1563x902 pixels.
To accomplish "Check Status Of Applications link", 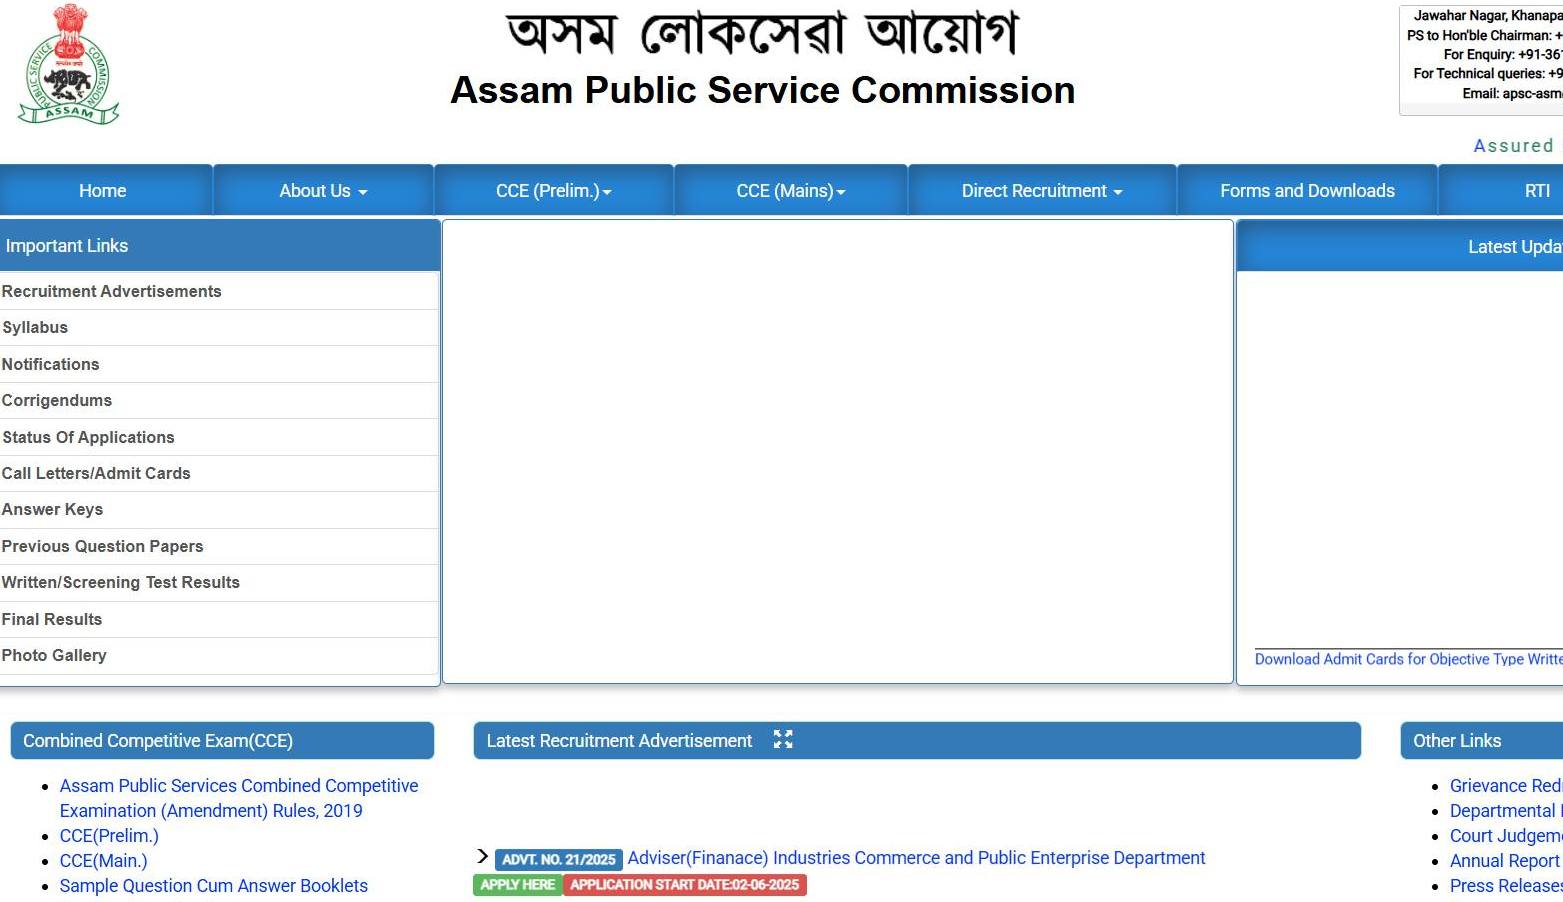I will coord(88,437).
